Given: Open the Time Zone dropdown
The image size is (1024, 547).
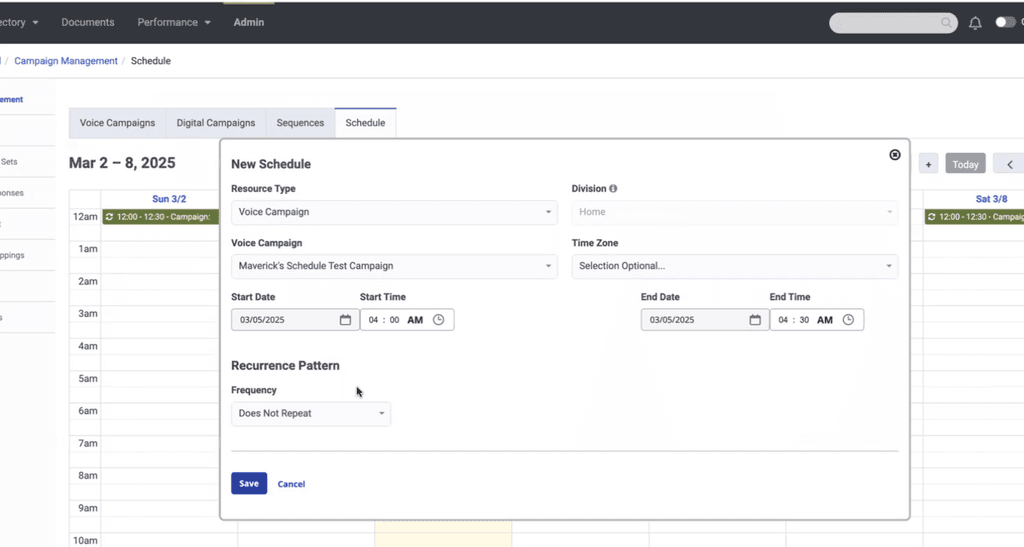Looking at the screenshot, I should 734,266.
